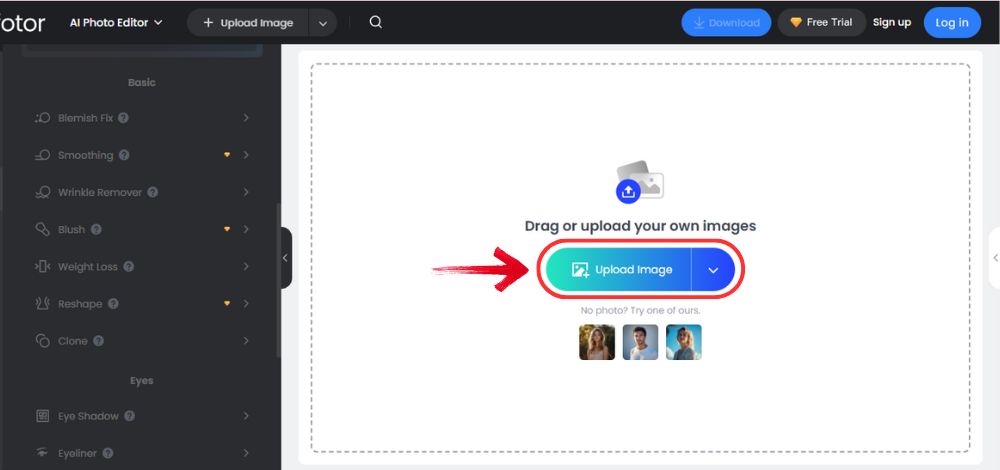Viewport: 1000px width, 470px height.
Task: Select the Blemish Fix tool
Action: (x=85, y=118)
